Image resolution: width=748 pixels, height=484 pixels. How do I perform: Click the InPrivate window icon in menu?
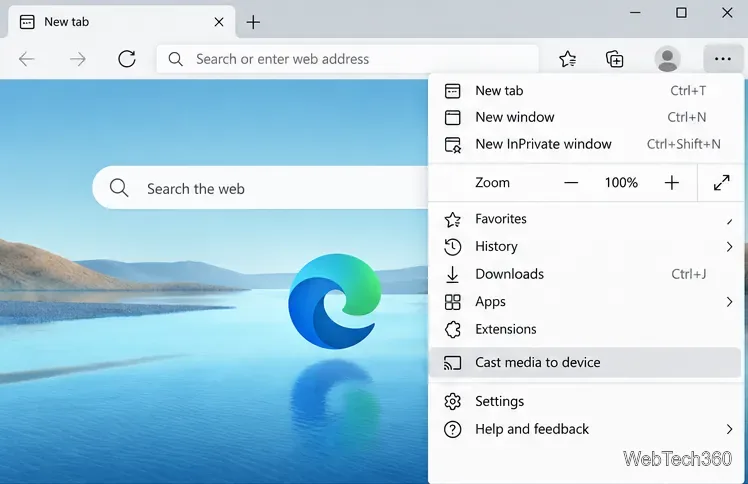[x=453, y=144]
